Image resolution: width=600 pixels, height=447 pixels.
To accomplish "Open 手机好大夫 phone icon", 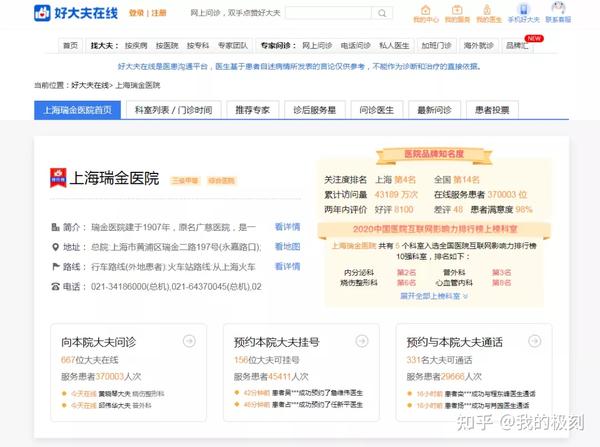I will (523, 9).
